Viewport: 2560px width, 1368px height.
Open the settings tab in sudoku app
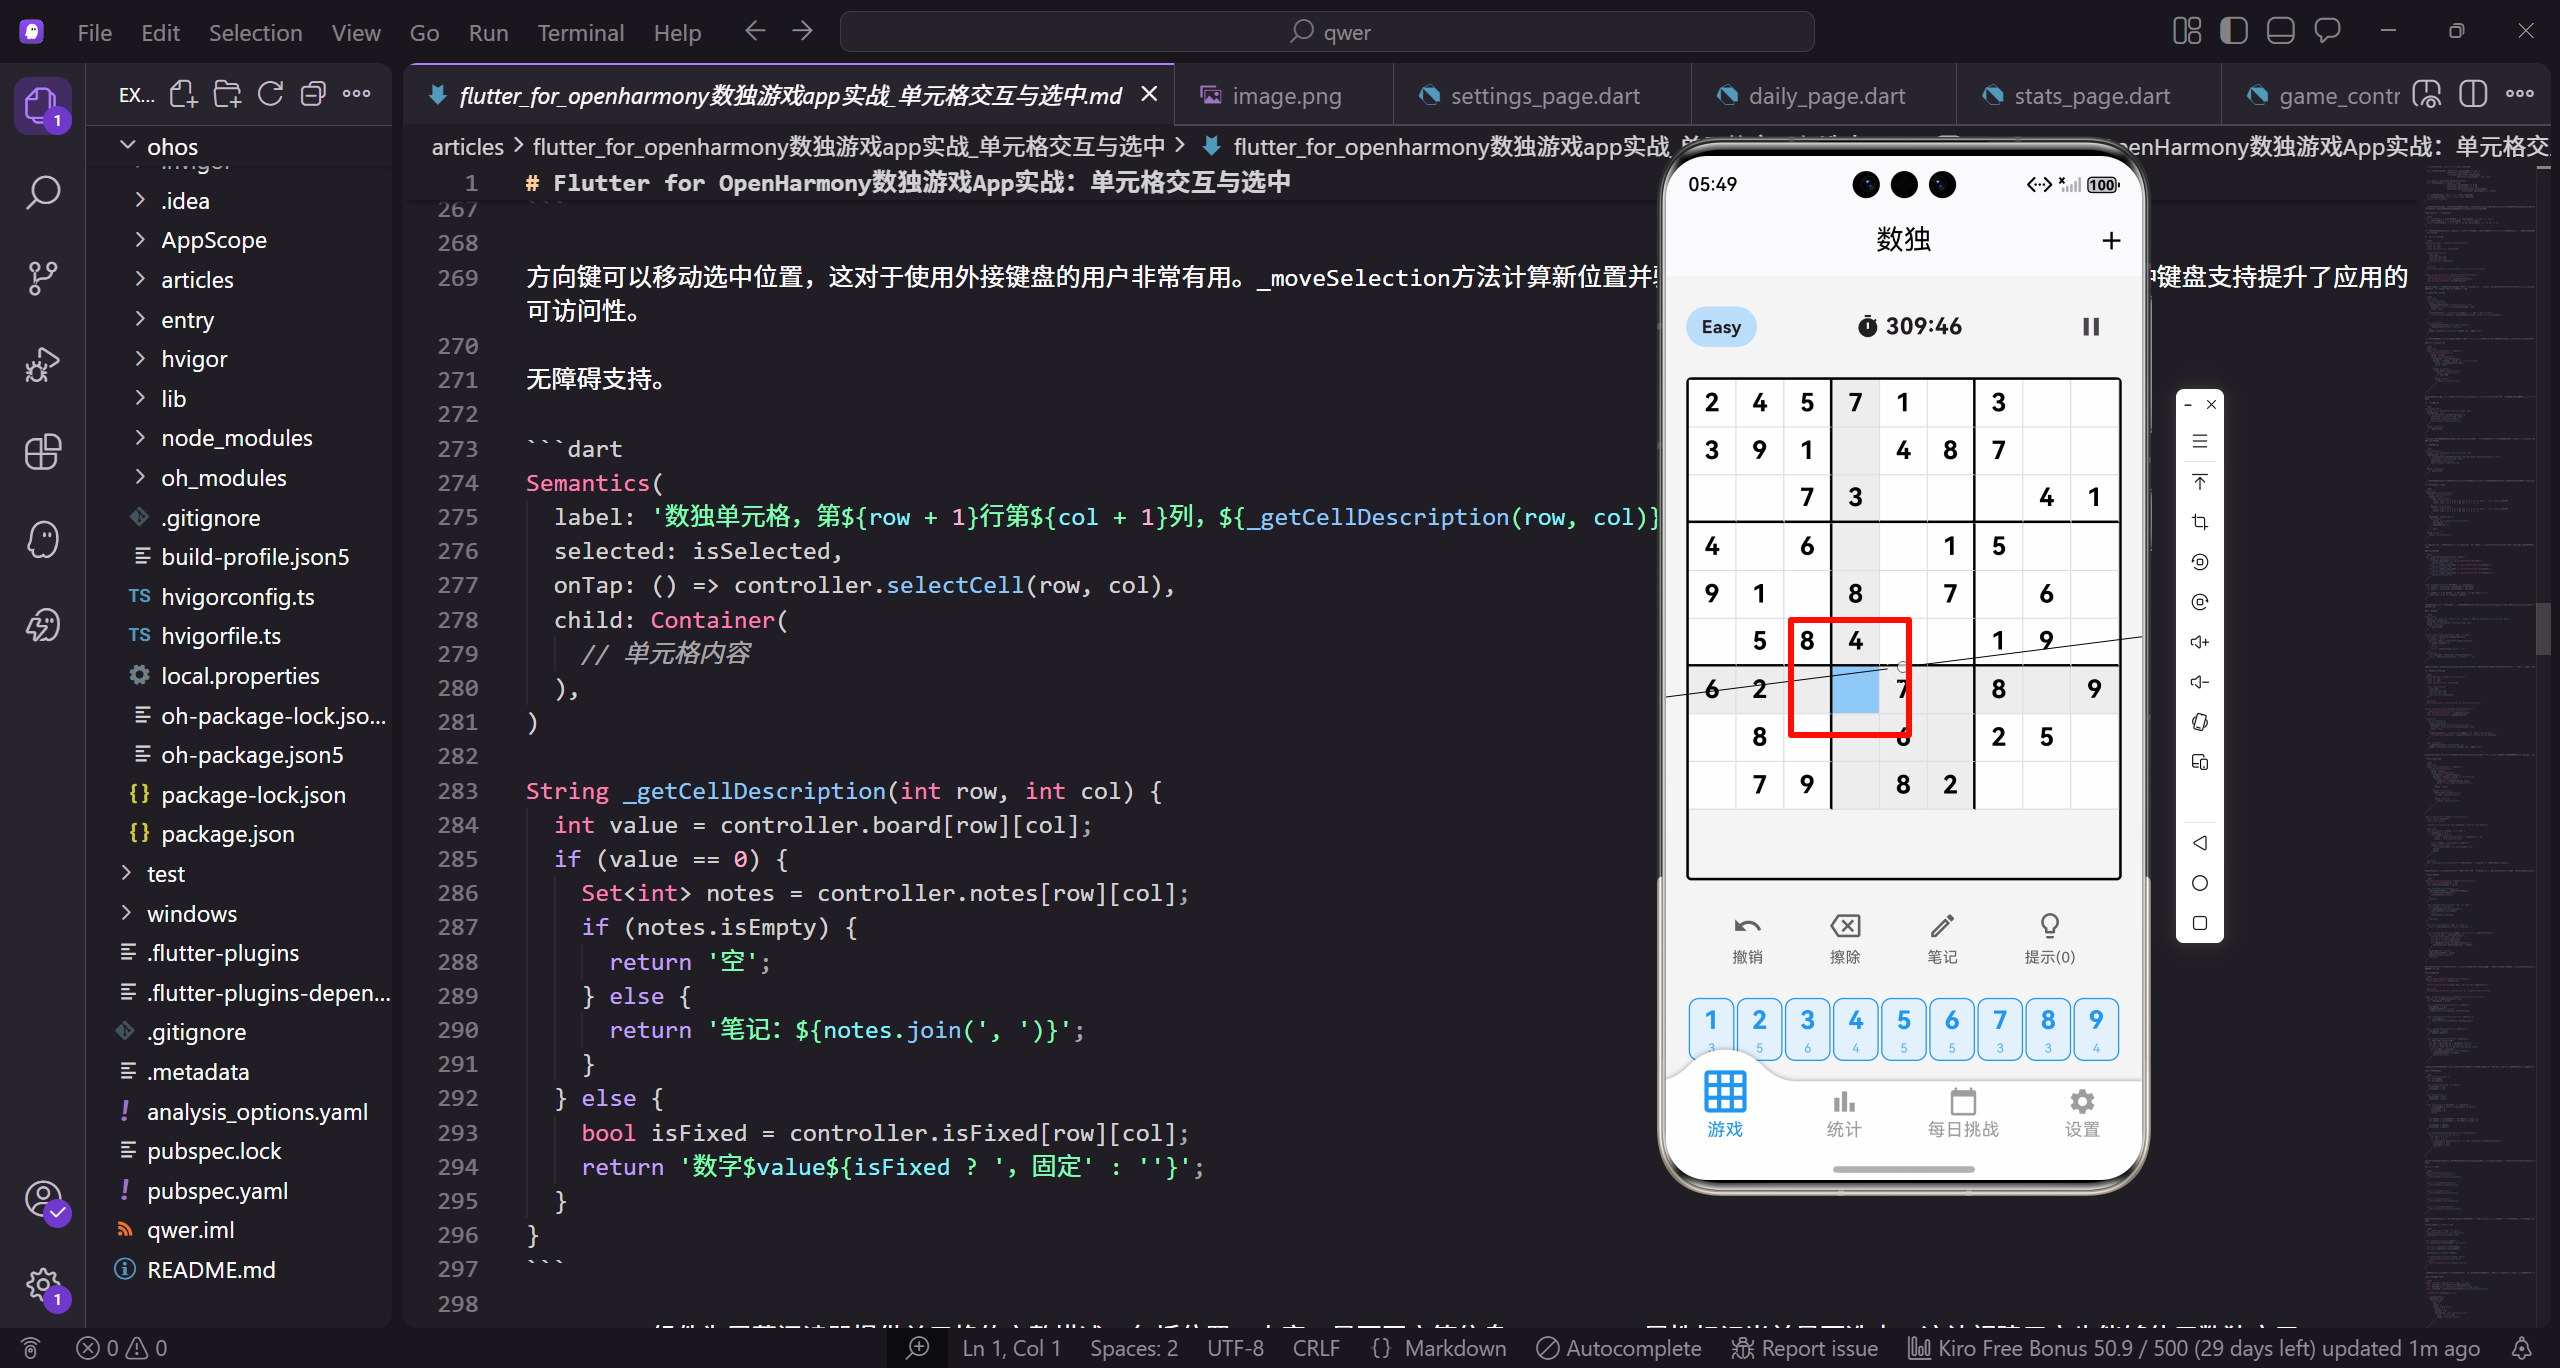[2082, 1113]
